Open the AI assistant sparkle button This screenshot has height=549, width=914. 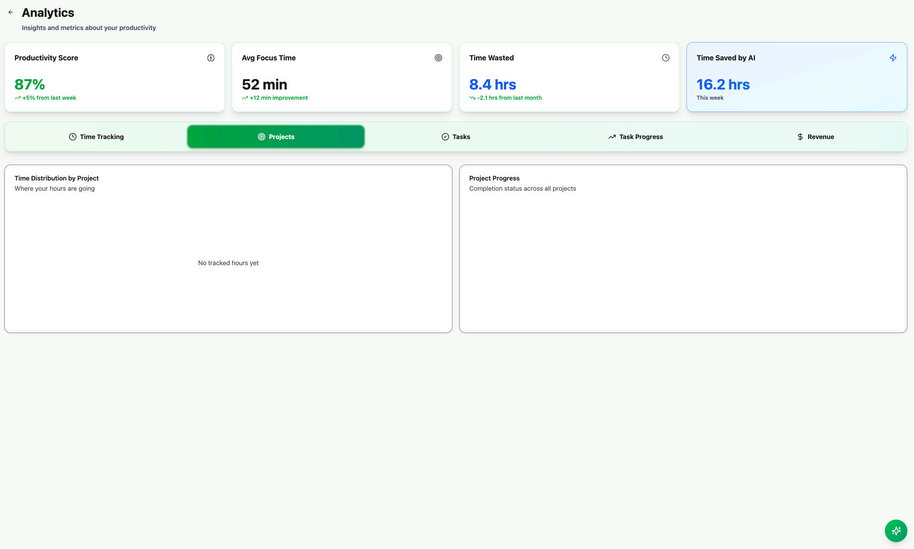pos(896,530)
